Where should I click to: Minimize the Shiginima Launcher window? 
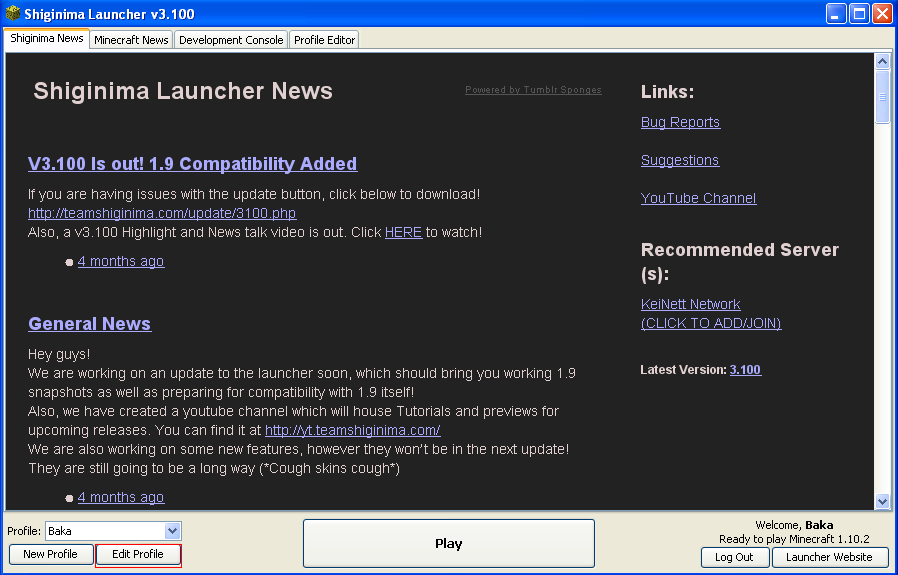(836, 14)
